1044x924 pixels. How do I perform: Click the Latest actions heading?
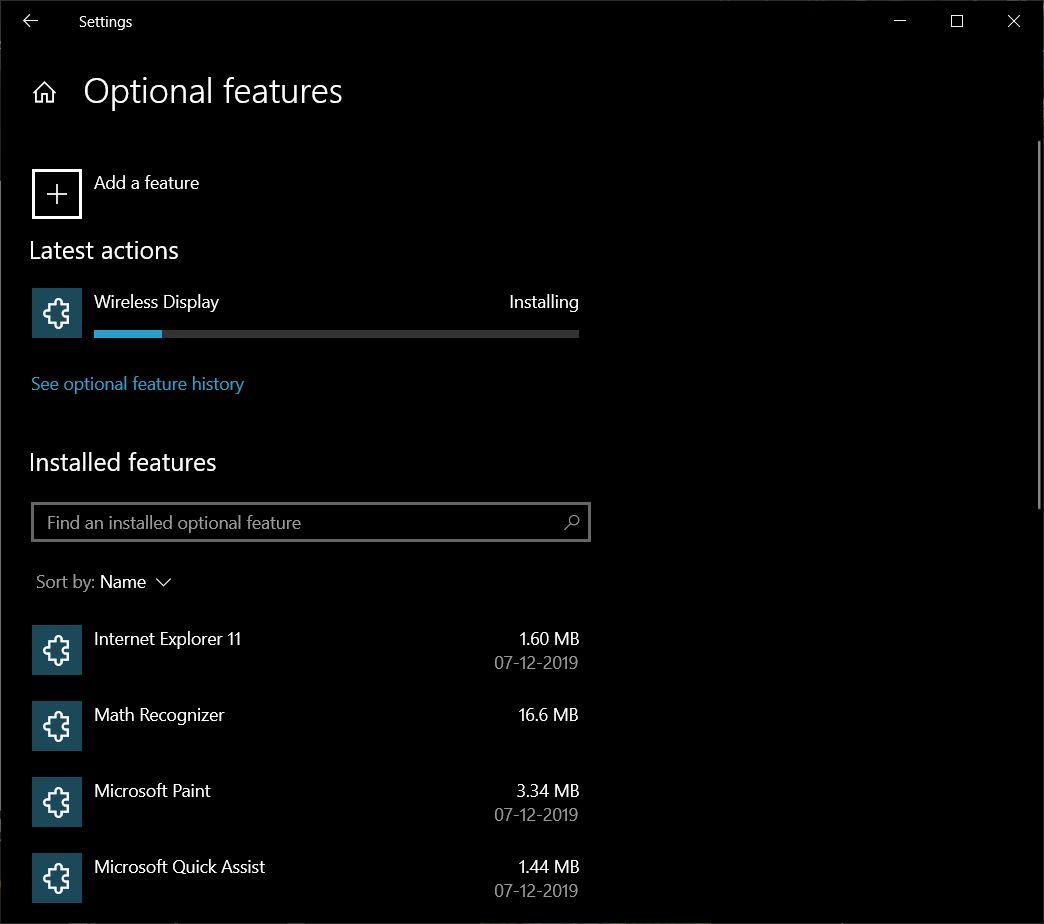[104, 251]
